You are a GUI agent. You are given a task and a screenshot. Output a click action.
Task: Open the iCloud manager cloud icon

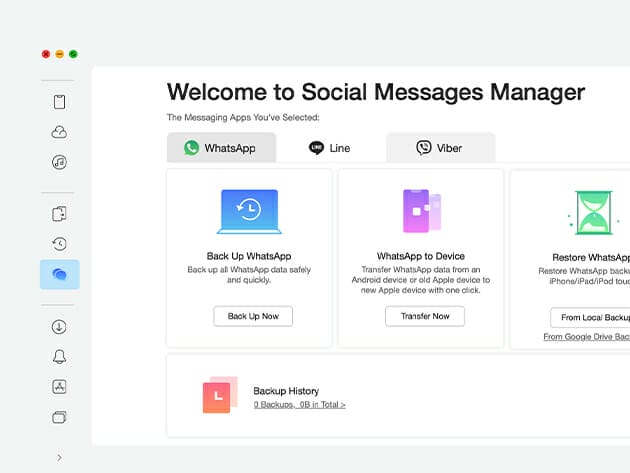pyautogui.click(x=59, y=132)
